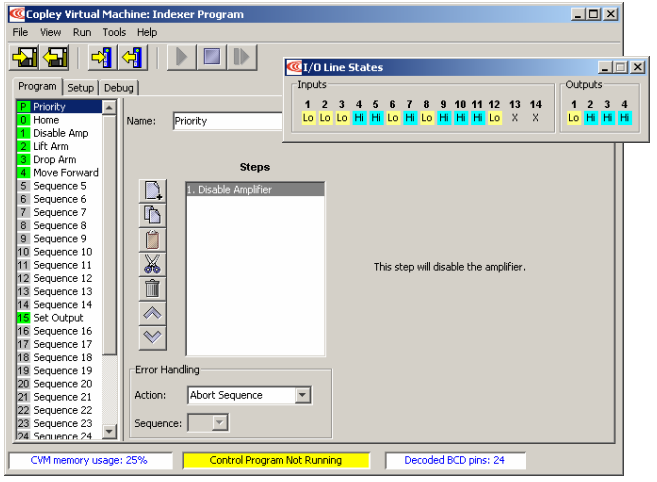Select Sequence 5 in the list
The image size is (657, 482).
coord(59,186)
